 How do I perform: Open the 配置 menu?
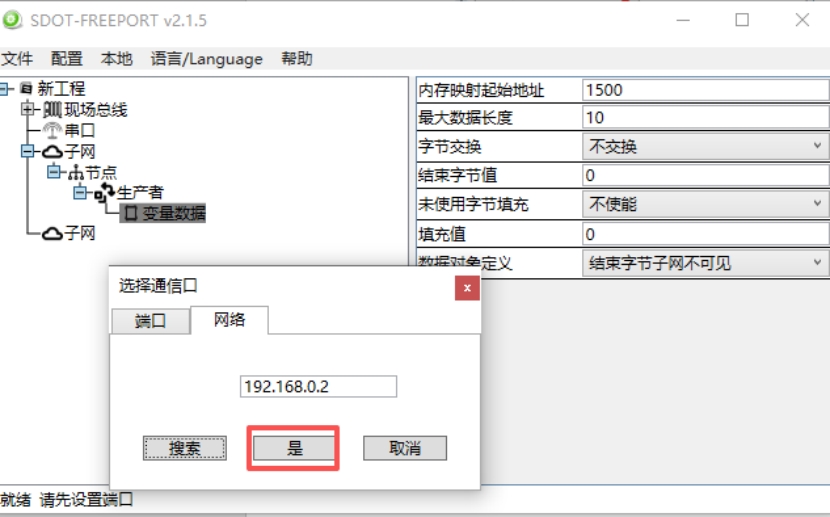click(67, 58)
